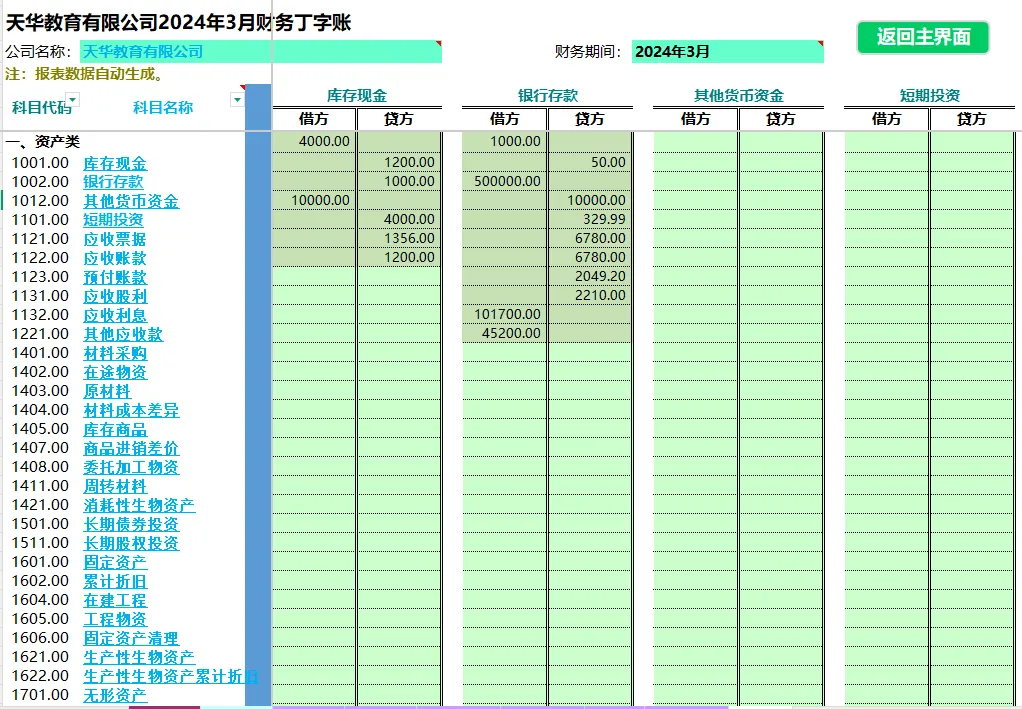Viewport: 1022px width, 709px height.
Task: Select the 库存现金 debit cell 10000.00
Action: click(x=314, y=200)
